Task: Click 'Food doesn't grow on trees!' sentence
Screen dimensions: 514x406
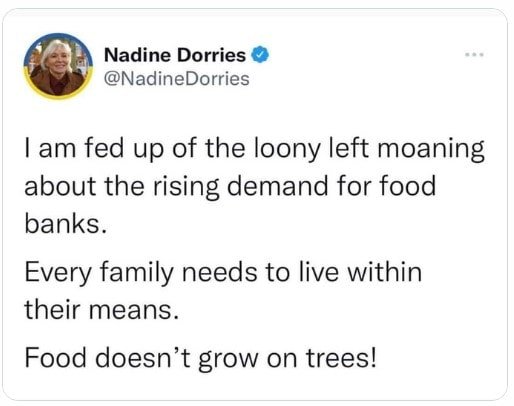Action: (201, 359)
